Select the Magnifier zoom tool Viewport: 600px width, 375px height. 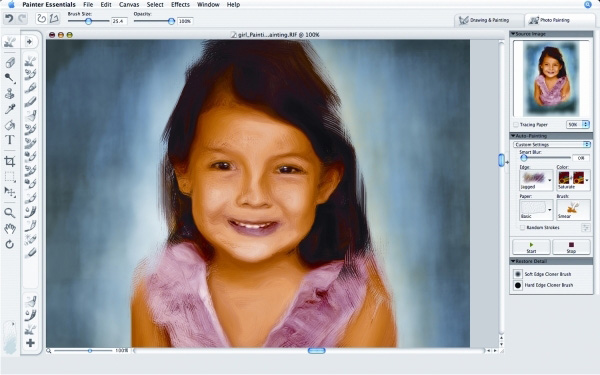coord(10,213)
